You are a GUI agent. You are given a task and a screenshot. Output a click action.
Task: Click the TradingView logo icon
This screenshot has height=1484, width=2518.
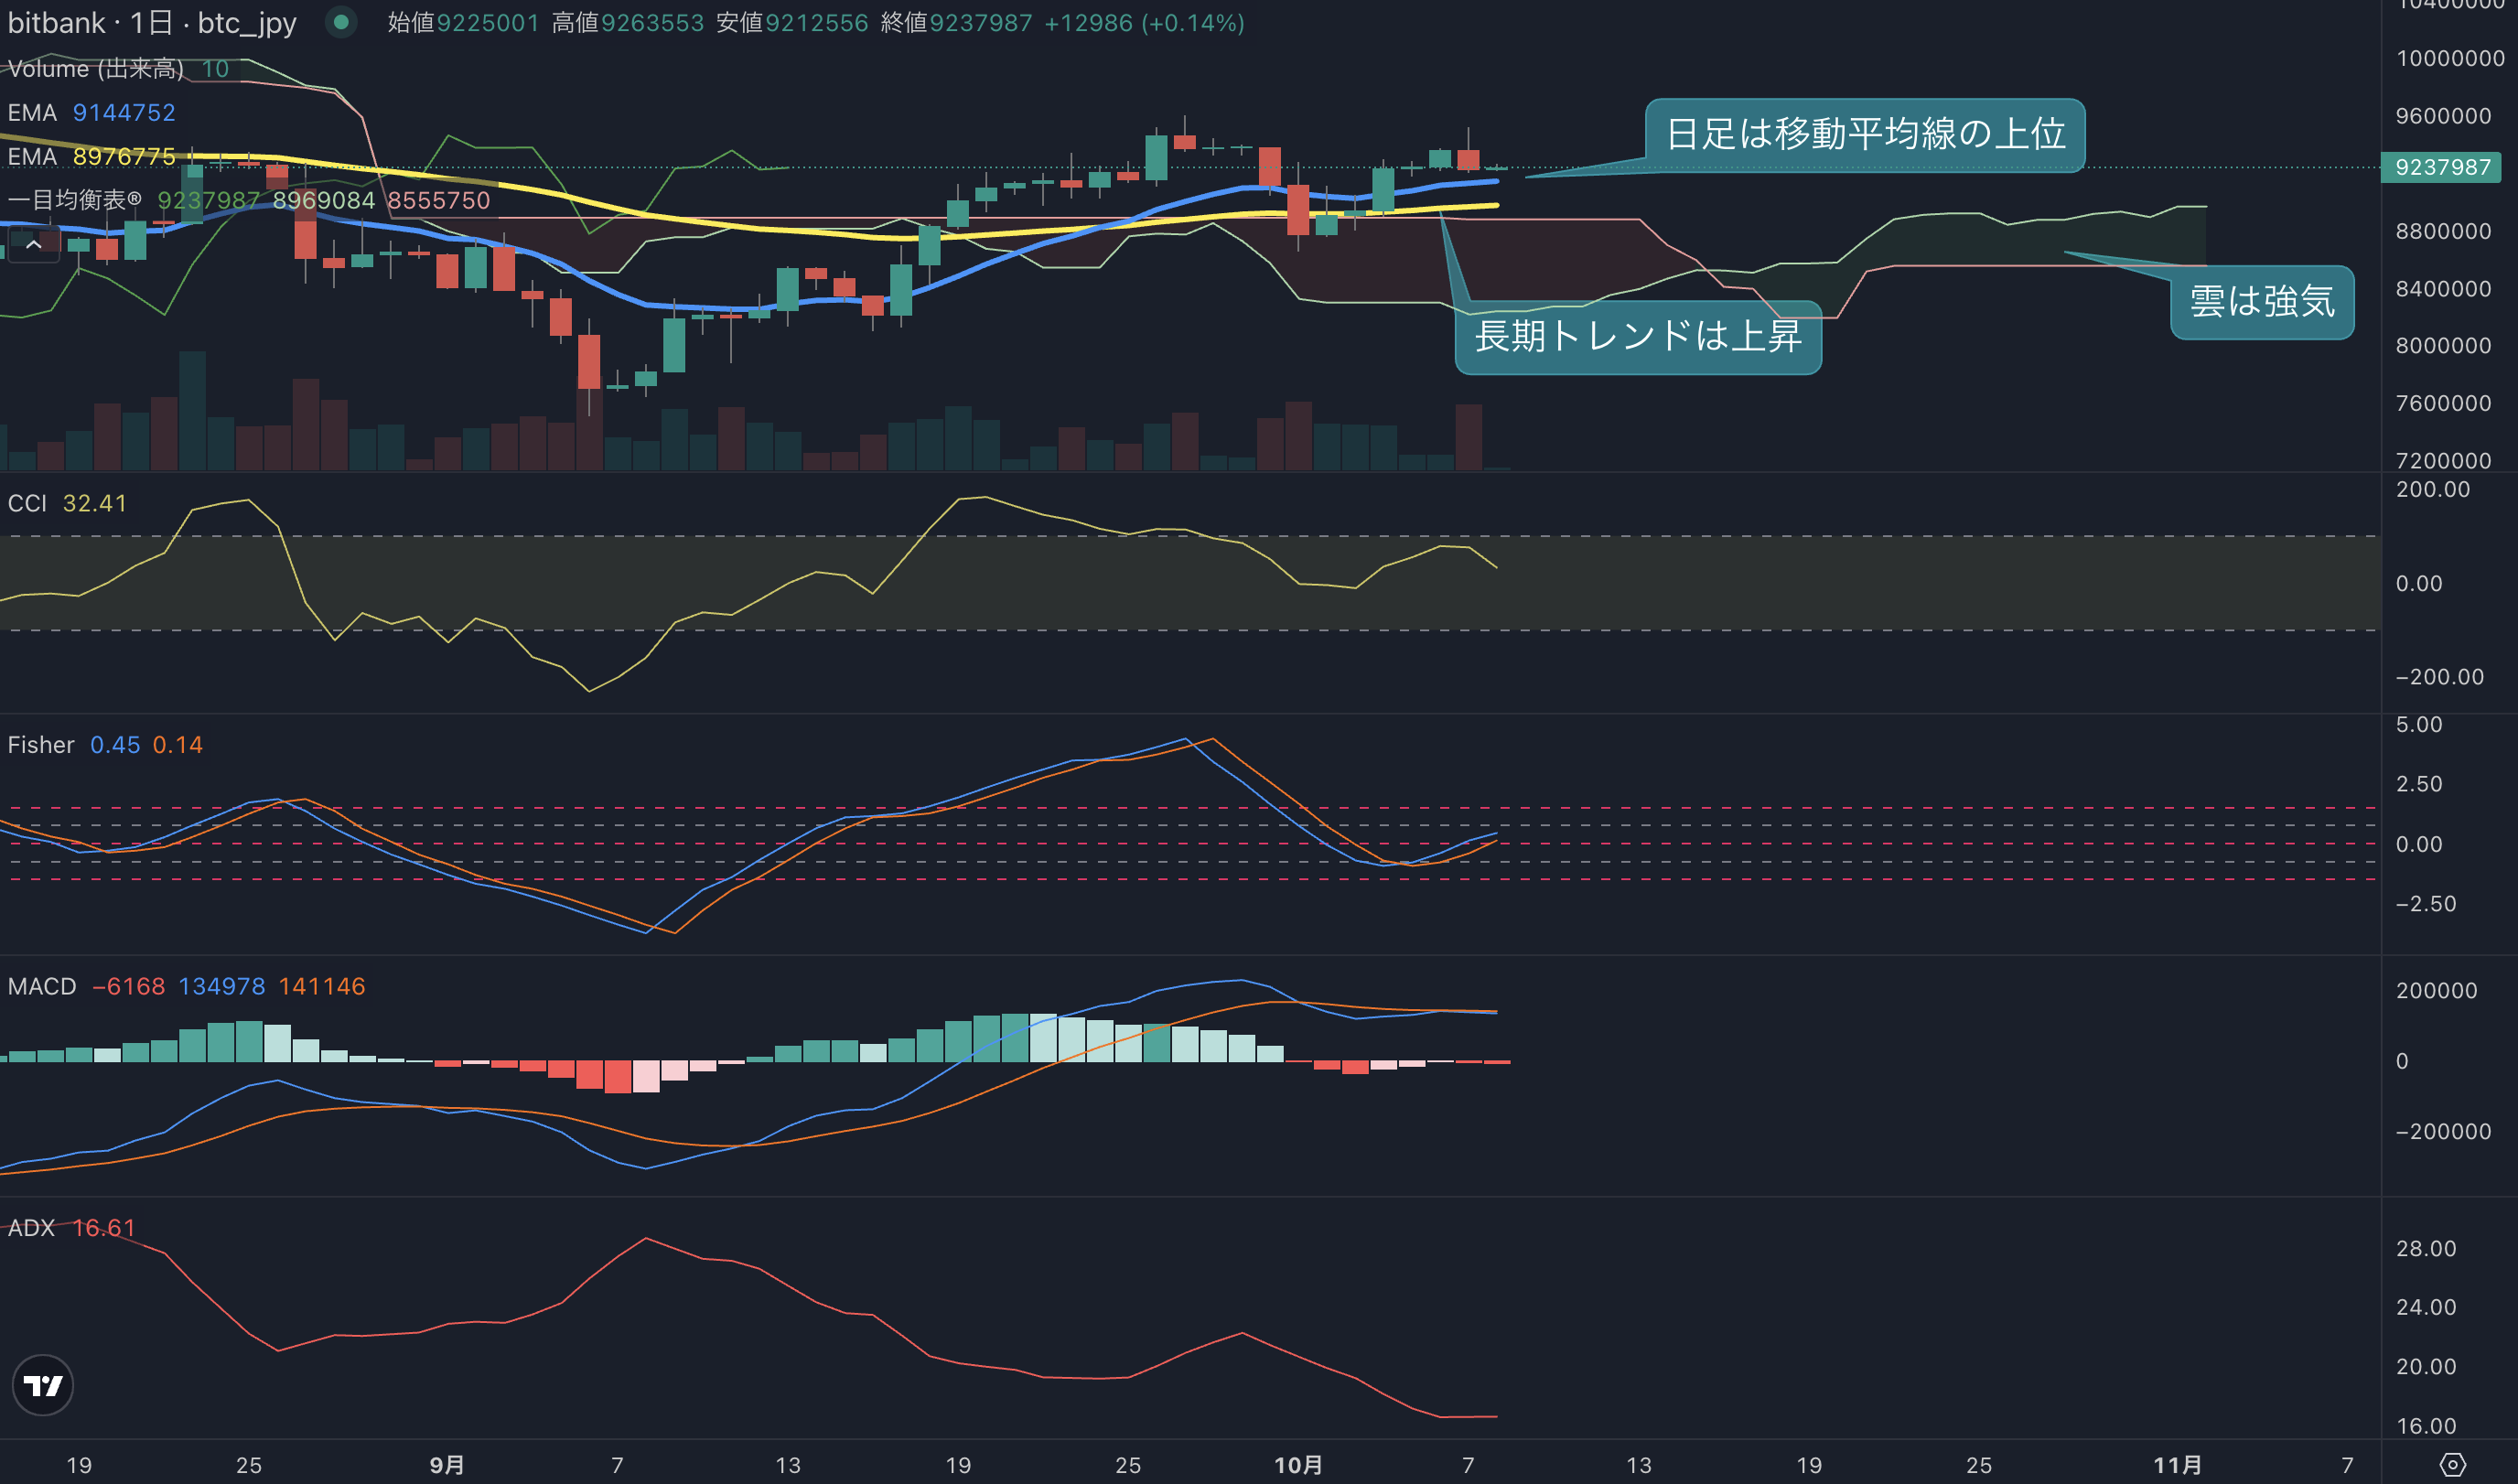(43, 1385)
